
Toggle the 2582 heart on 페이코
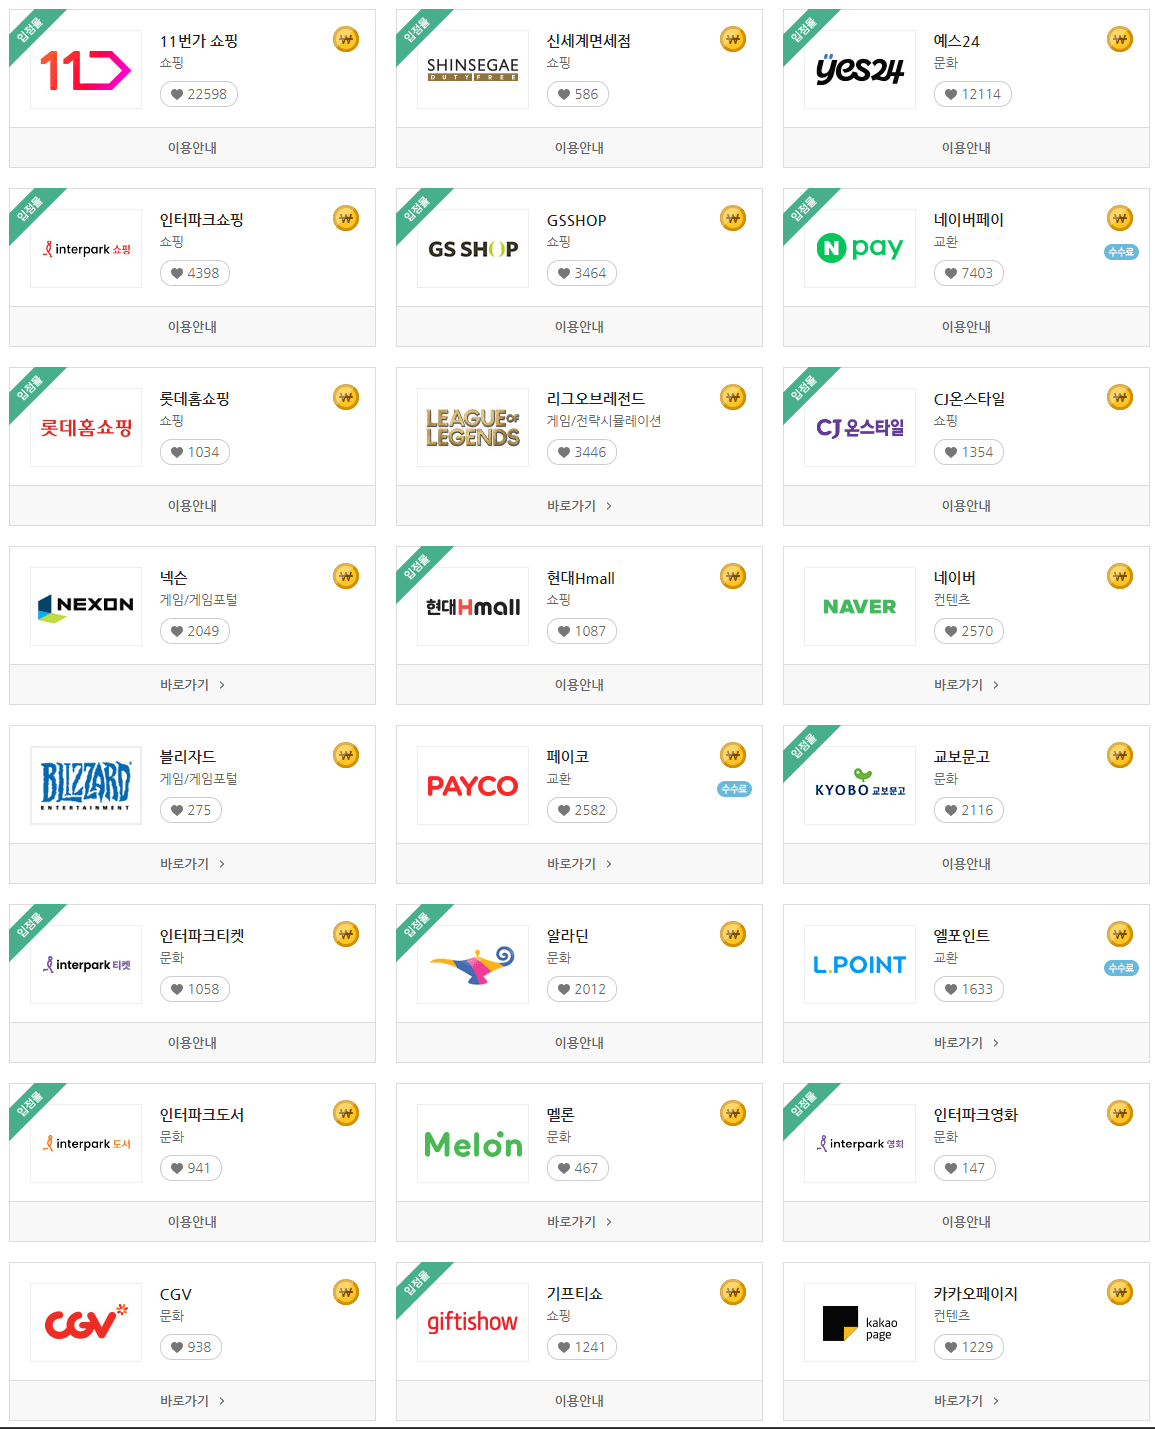[x=582, y=810]
